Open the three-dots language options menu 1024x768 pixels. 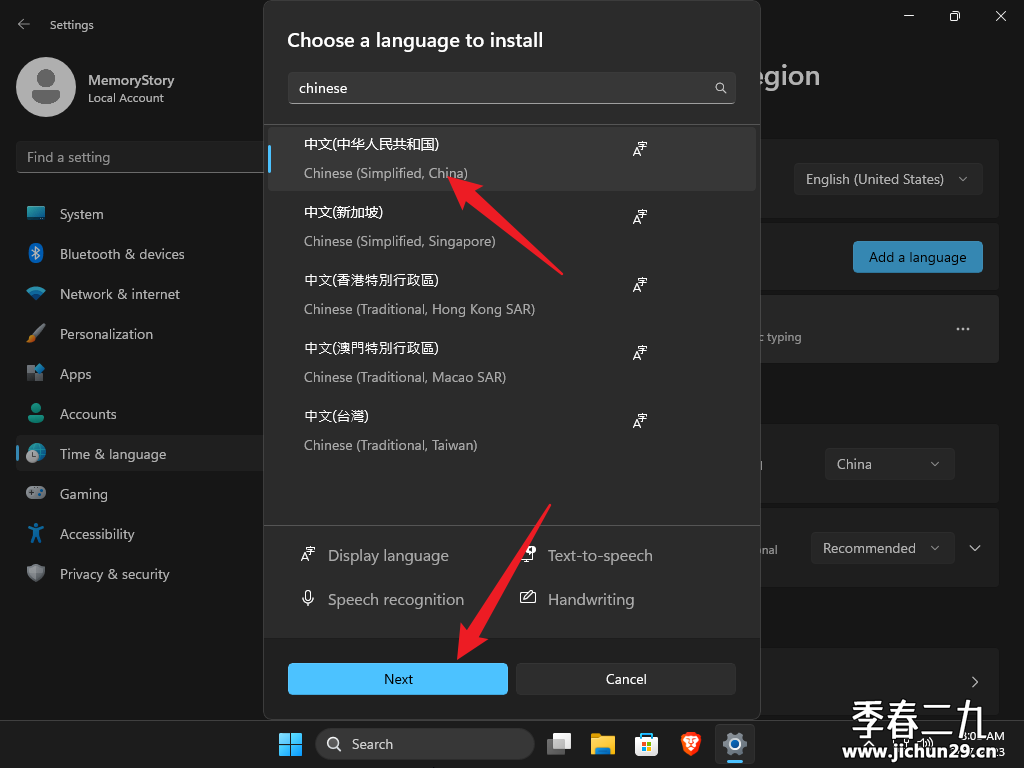coord(963,328)
